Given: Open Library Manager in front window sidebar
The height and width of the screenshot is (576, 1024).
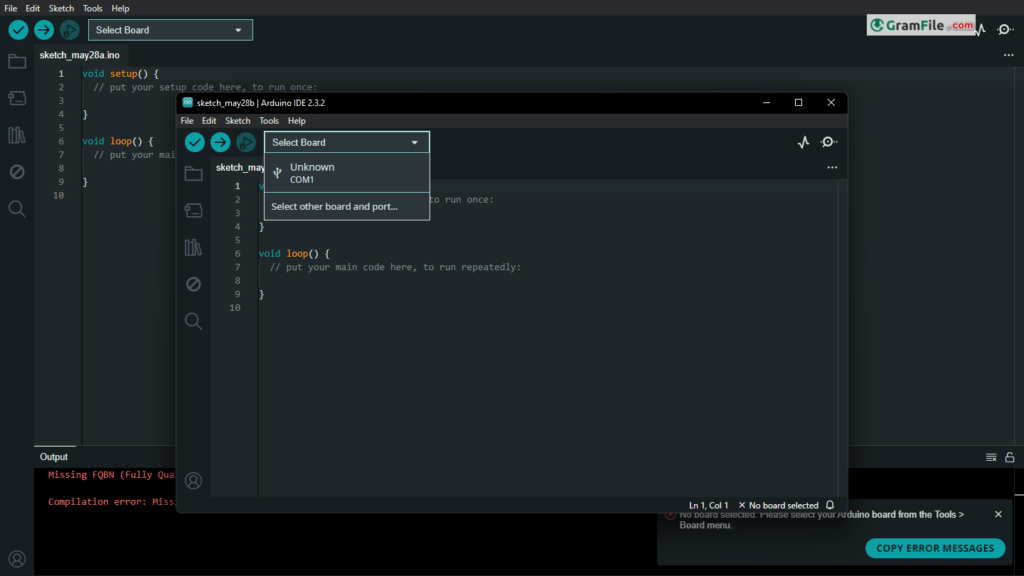Looking at the screenshot, I should [193, 247].
